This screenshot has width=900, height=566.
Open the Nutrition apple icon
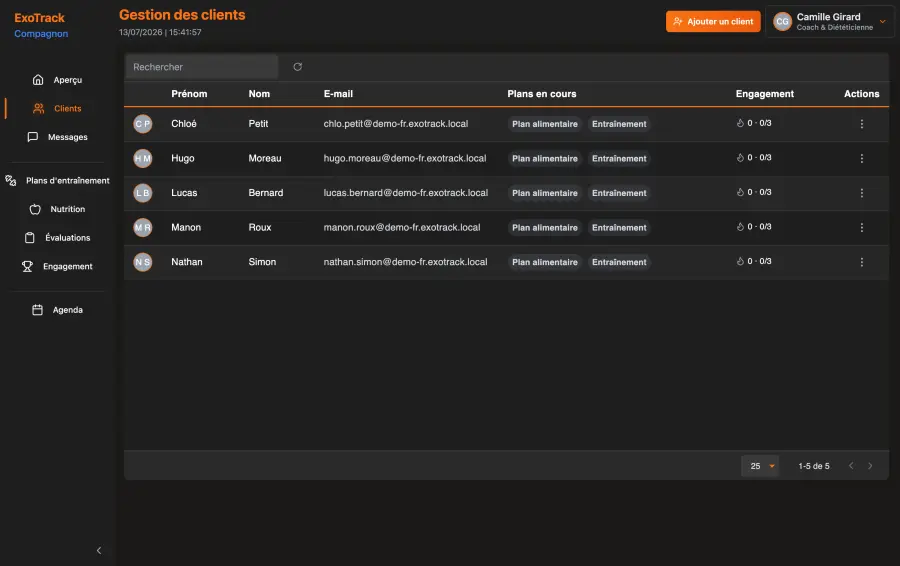point(35,209)
